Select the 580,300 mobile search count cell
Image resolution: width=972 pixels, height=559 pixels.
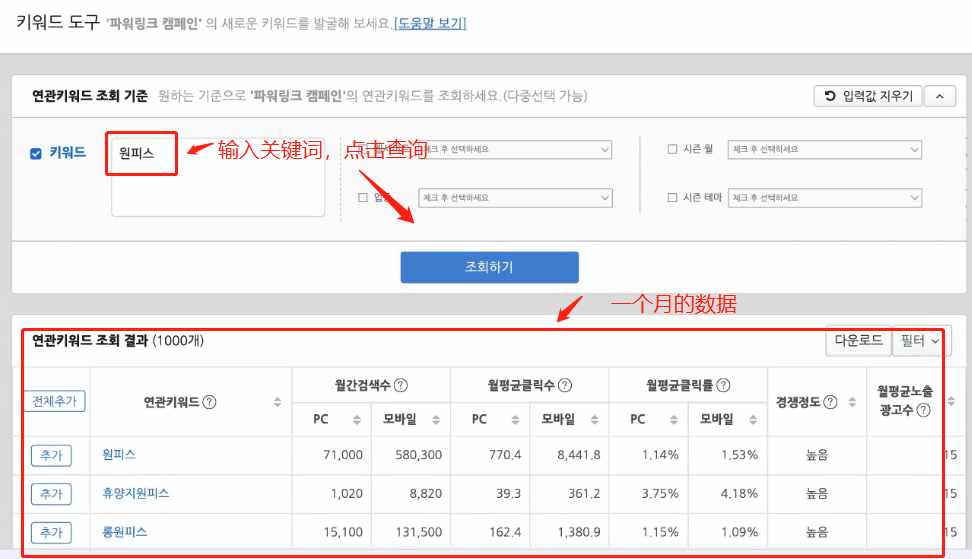tap(418, 455)
